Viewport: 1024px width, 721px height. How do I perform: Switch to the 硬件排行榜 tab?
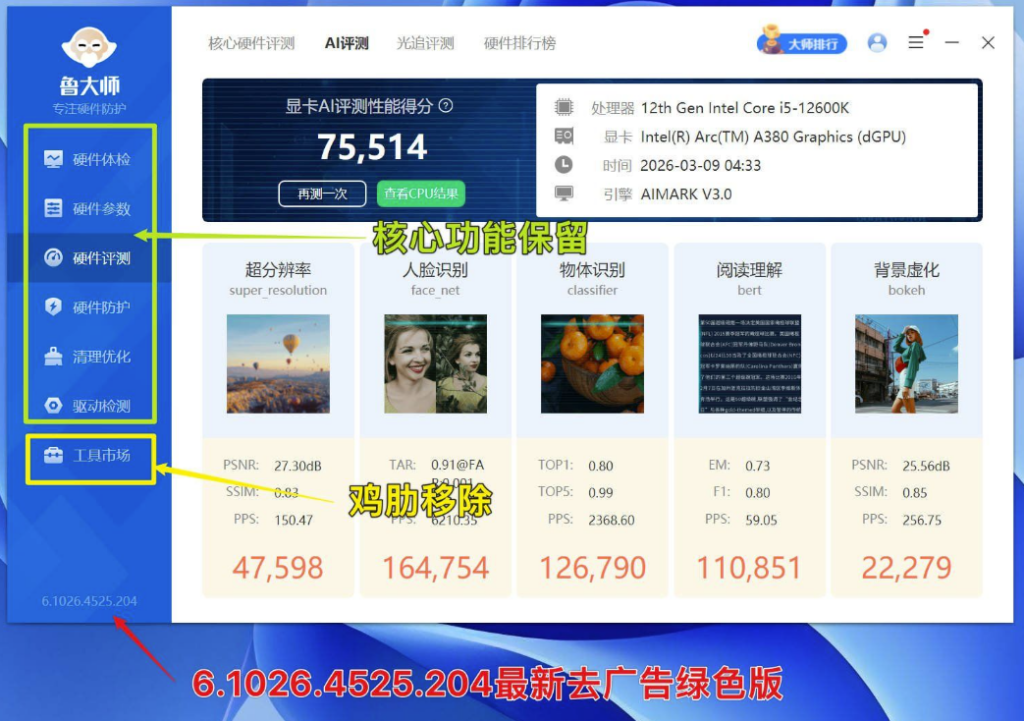(520, 43)
